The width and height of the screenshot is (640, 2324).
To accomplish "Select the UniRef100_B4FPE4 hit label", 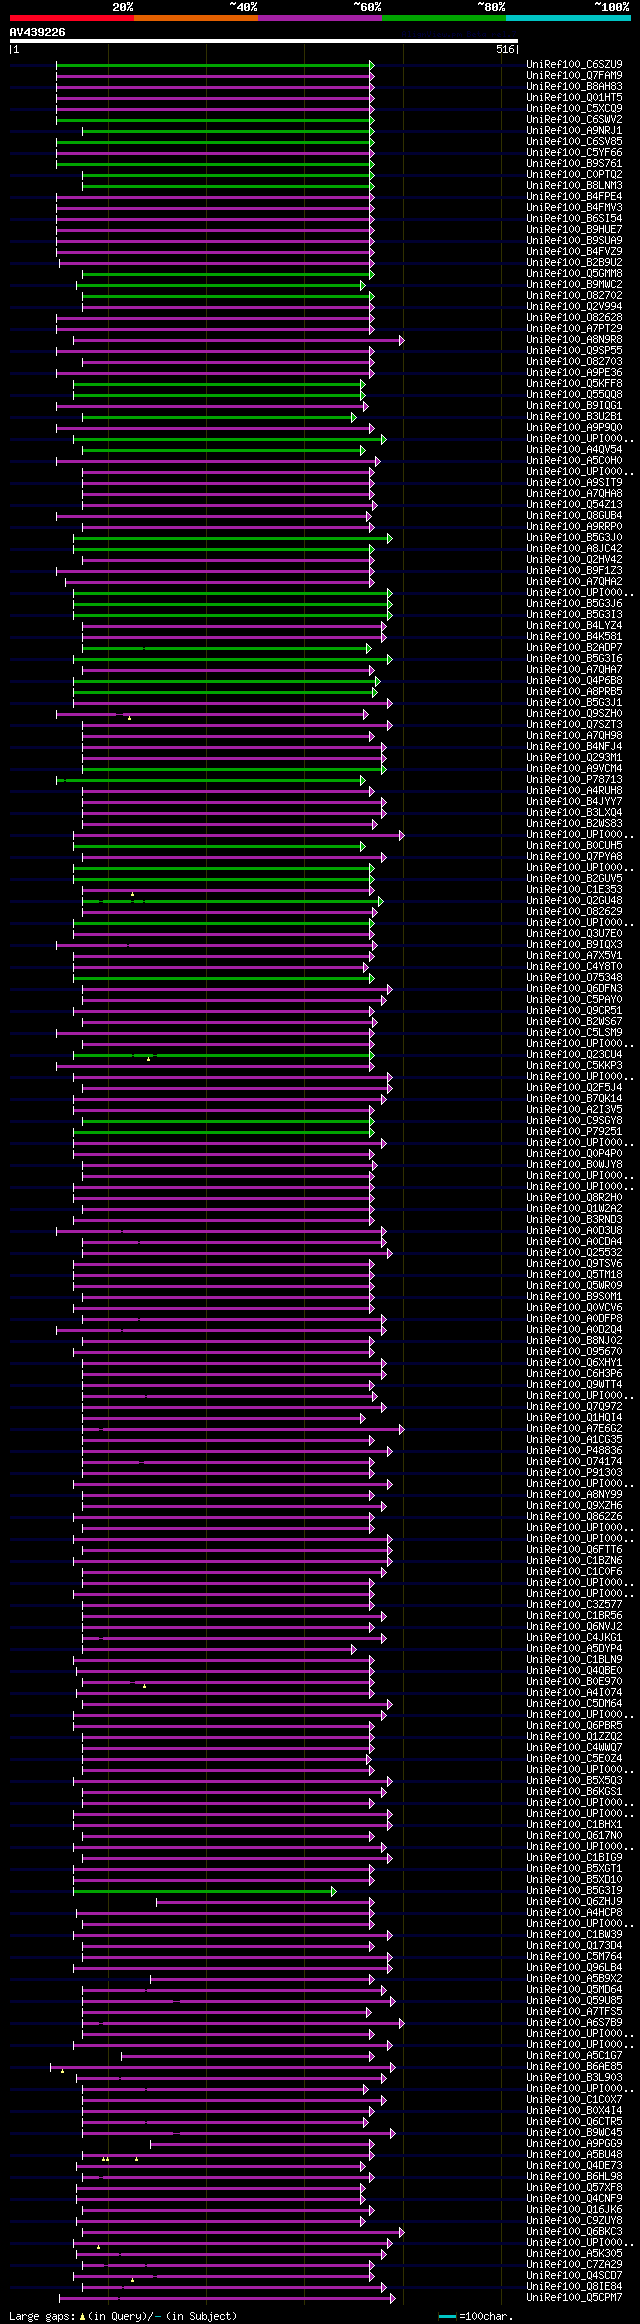I will (x=574, y=197).
